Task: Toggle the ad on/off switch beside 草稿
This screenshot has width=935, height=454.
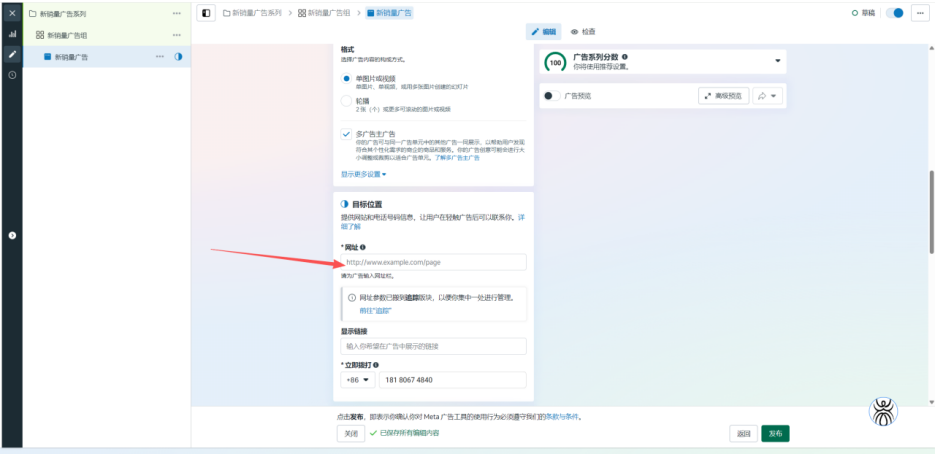Action: point(895,13)
